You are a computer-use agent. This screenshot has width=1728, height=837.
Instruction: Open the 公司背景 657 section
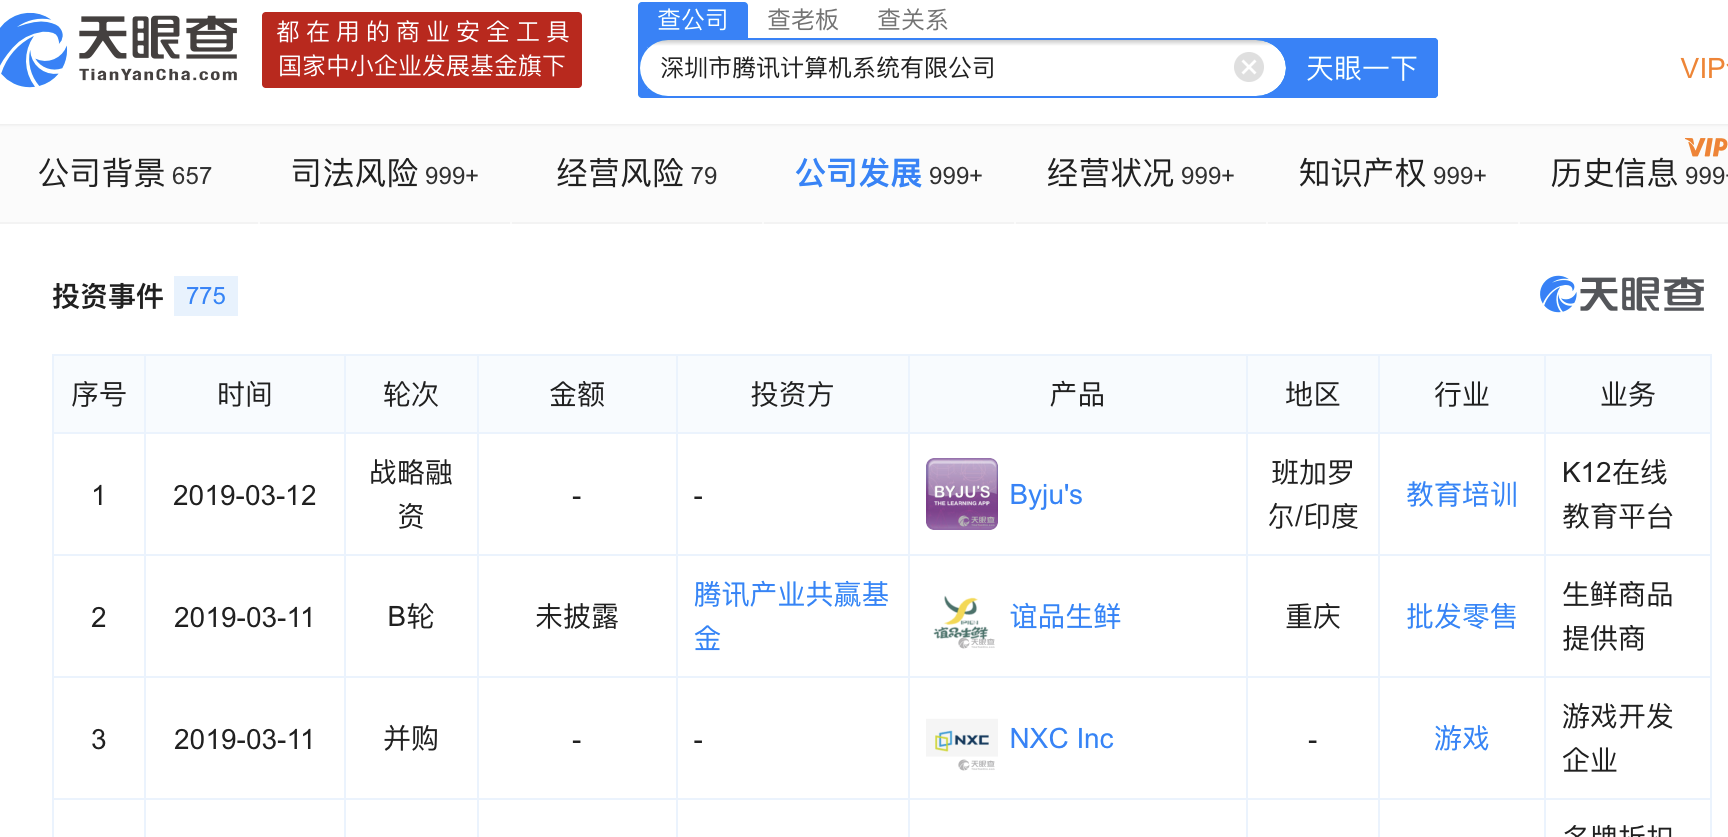(125, 174)
